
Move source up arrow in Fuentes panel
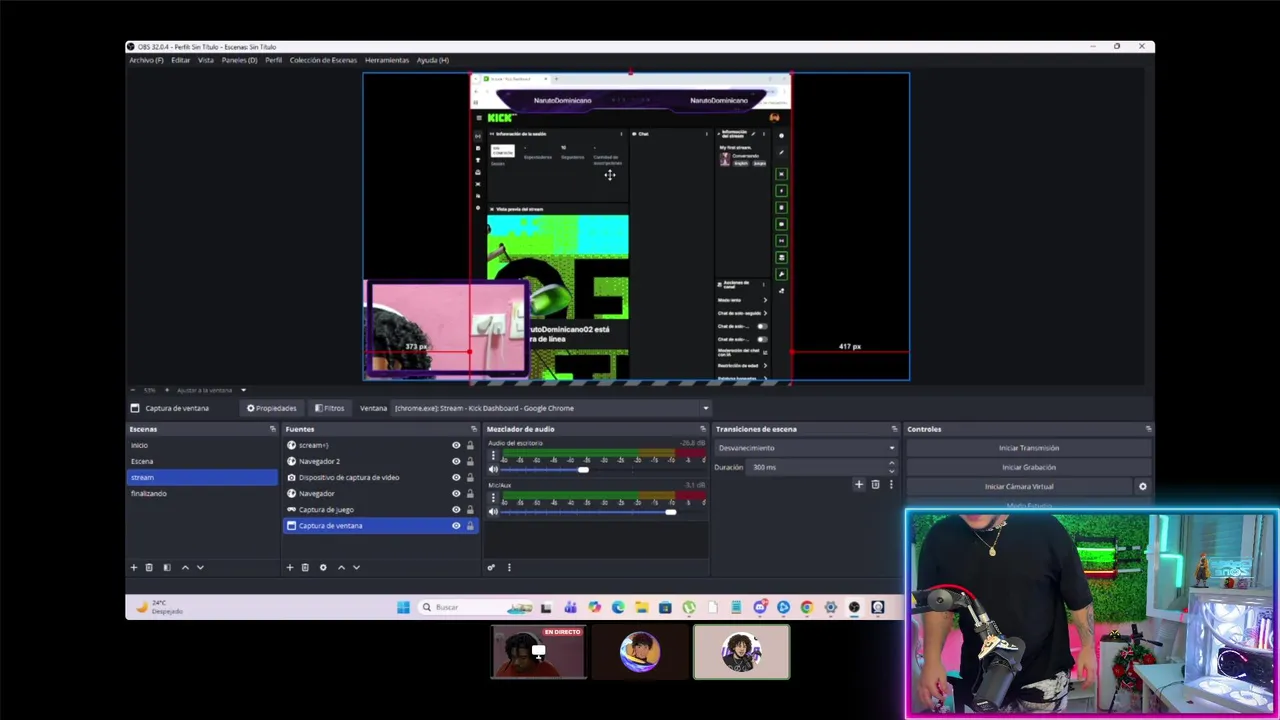pos(341,567)
